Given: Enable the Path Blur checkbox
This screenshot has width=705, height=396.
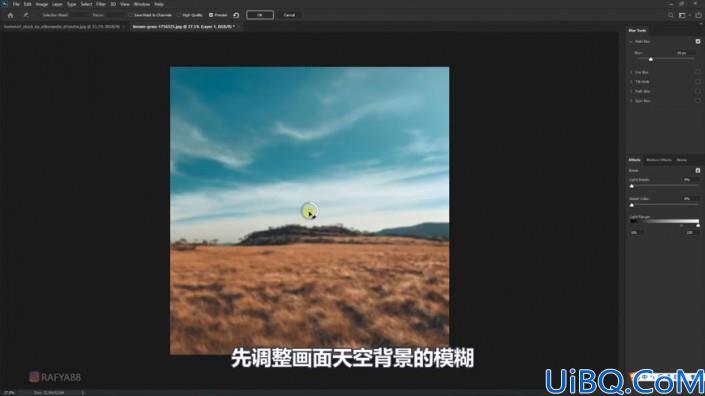Looking at the screenshot, I should pos(698,91).
